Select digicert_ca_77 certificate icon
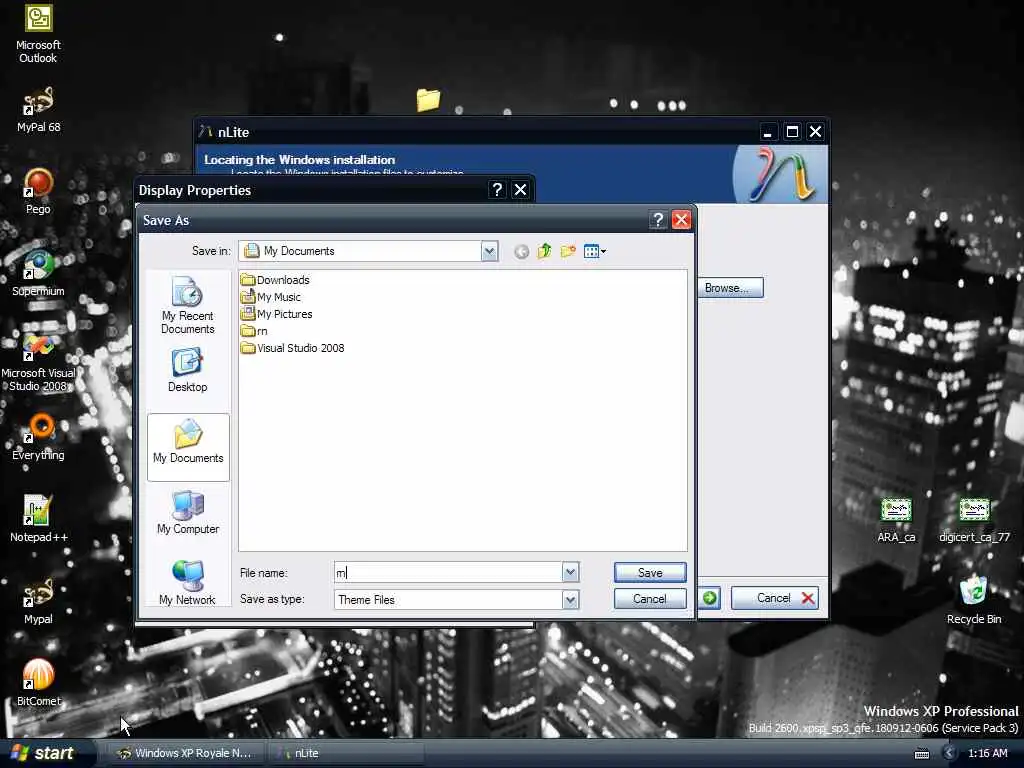The width and height of the screenshot is (1024, 768). click(x=974, y=520)
